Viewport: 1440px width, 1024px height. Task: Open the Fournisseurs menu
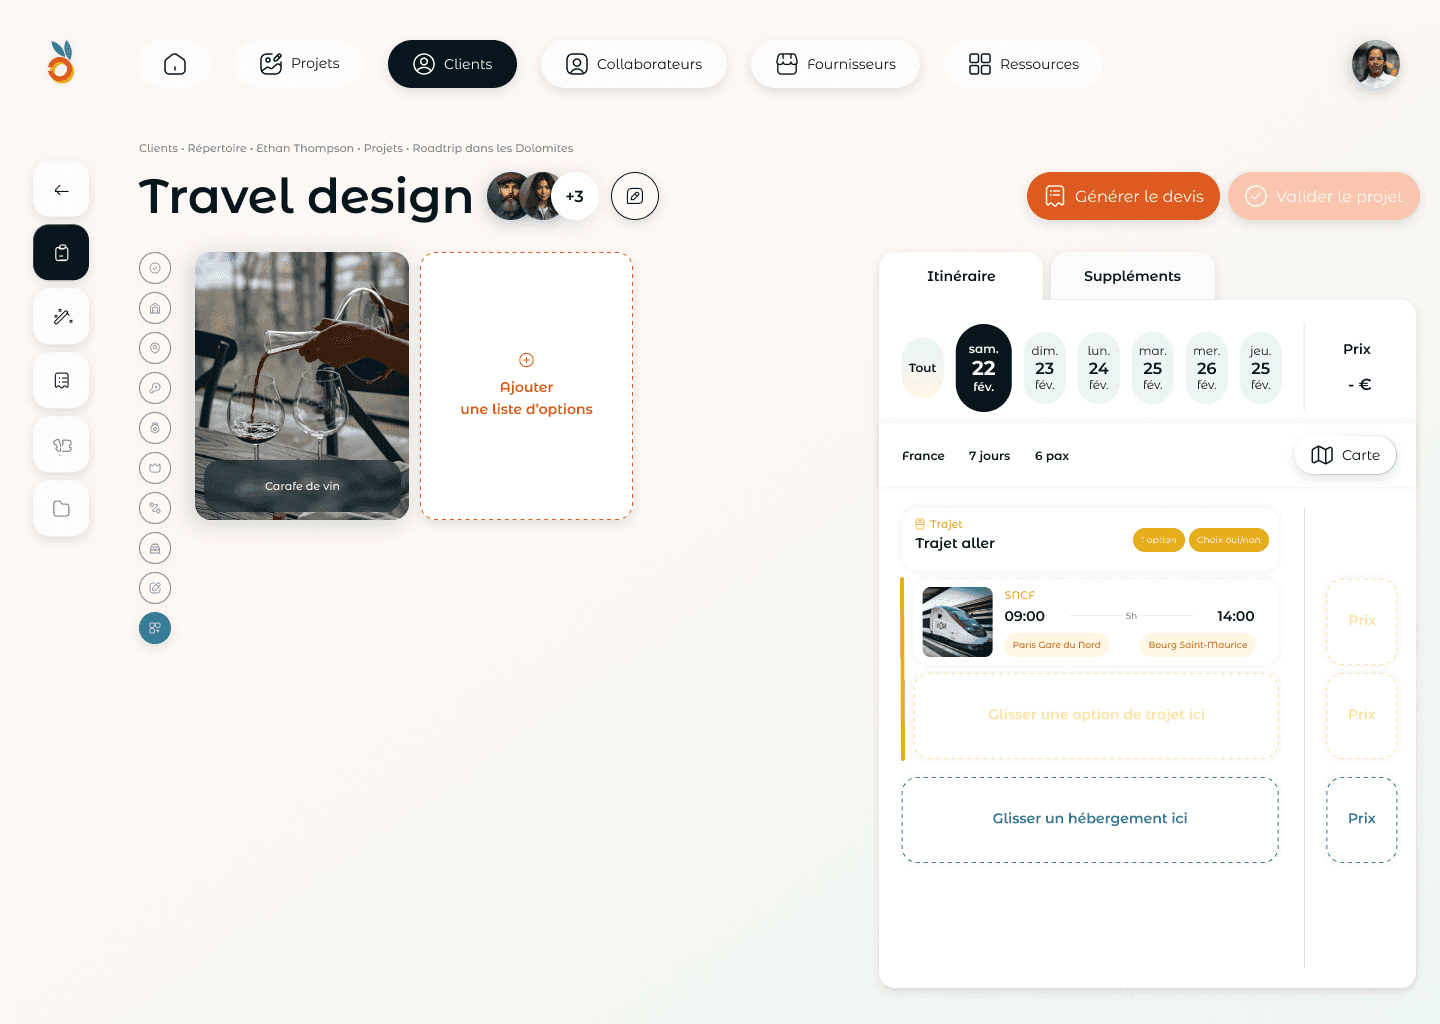click(x=836, y=64)
